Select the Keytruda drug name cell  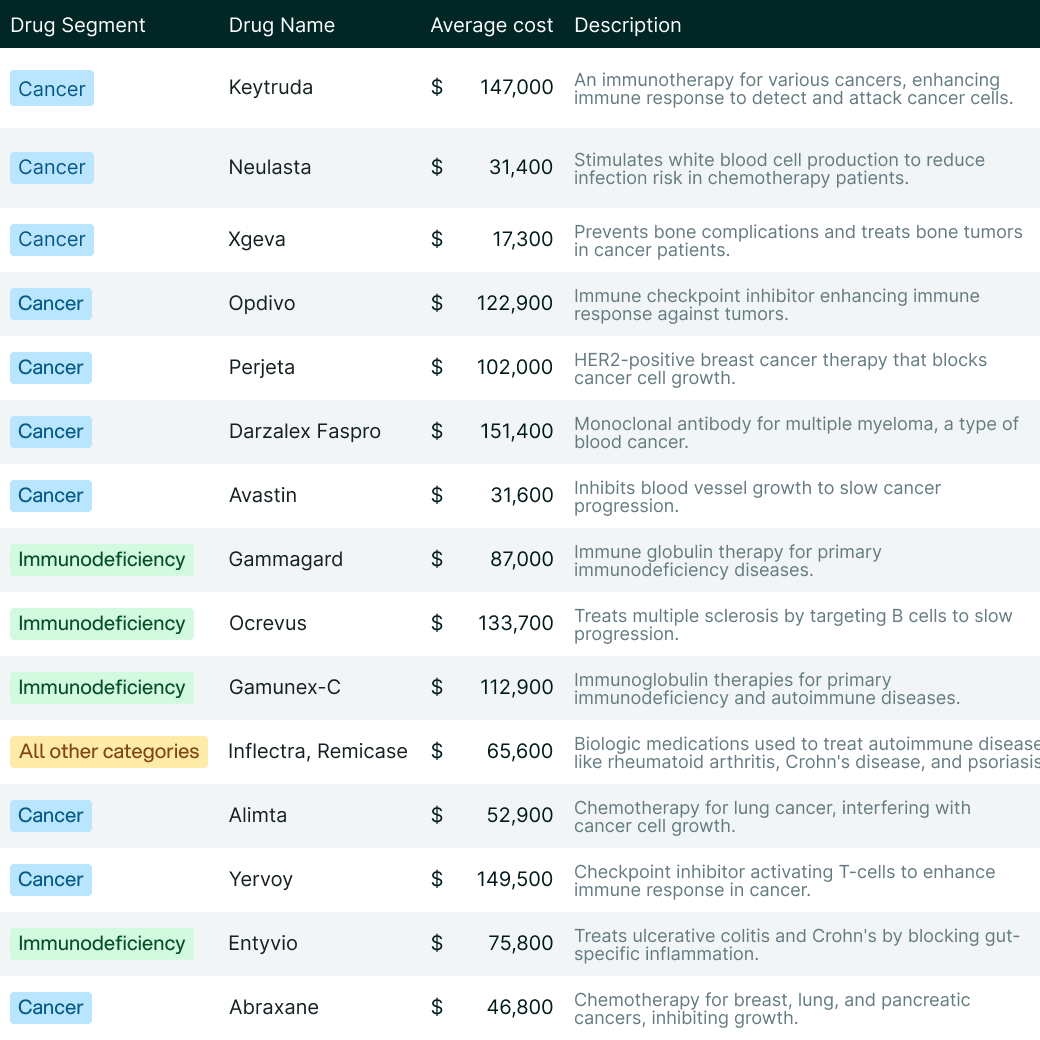[x=271, y=88]
